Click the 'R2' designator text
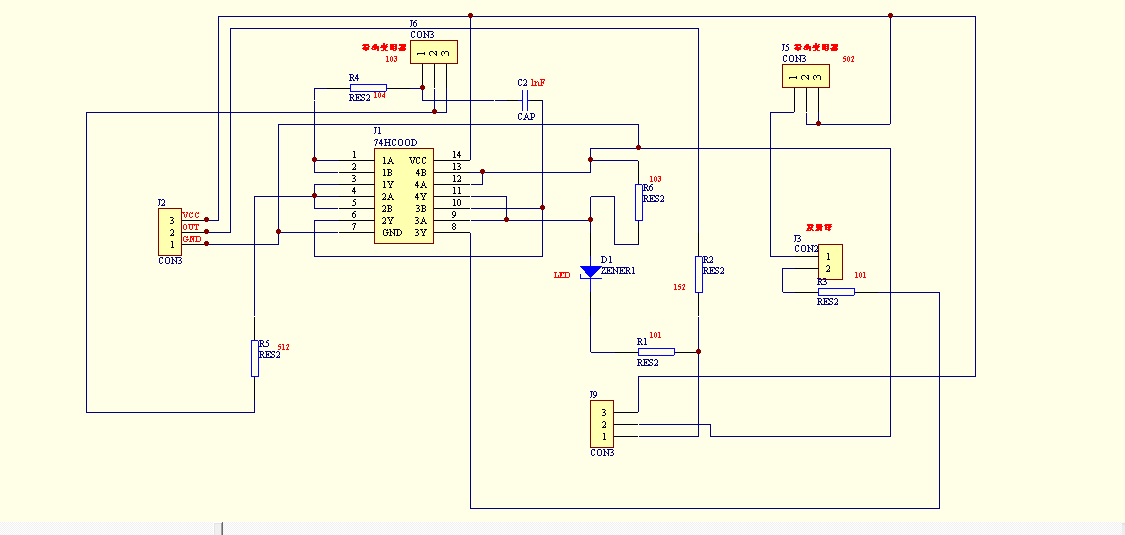This screenshot has width=1125, height=535. pos(708,259)
